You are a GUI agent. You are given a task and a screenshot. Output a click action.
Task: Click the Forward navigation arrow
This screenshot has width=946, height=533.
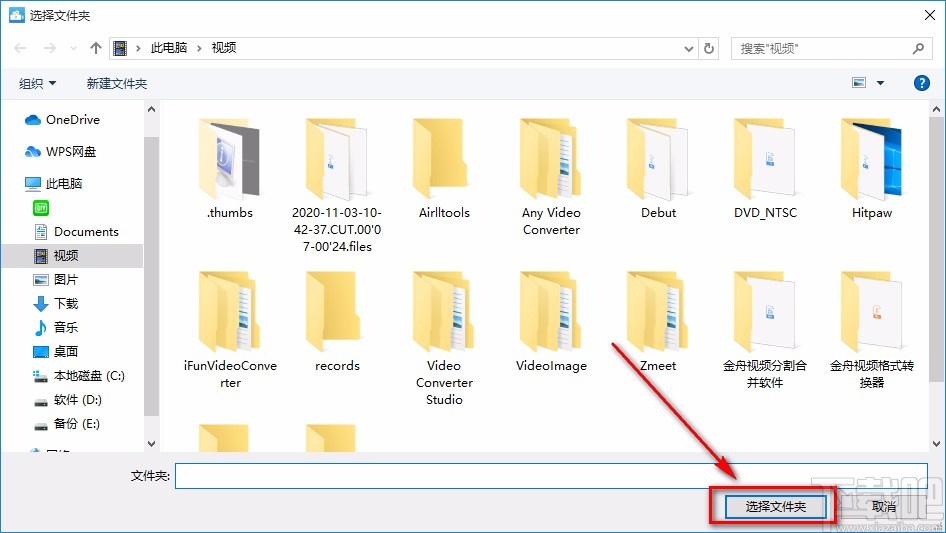(x=49, y=48)
